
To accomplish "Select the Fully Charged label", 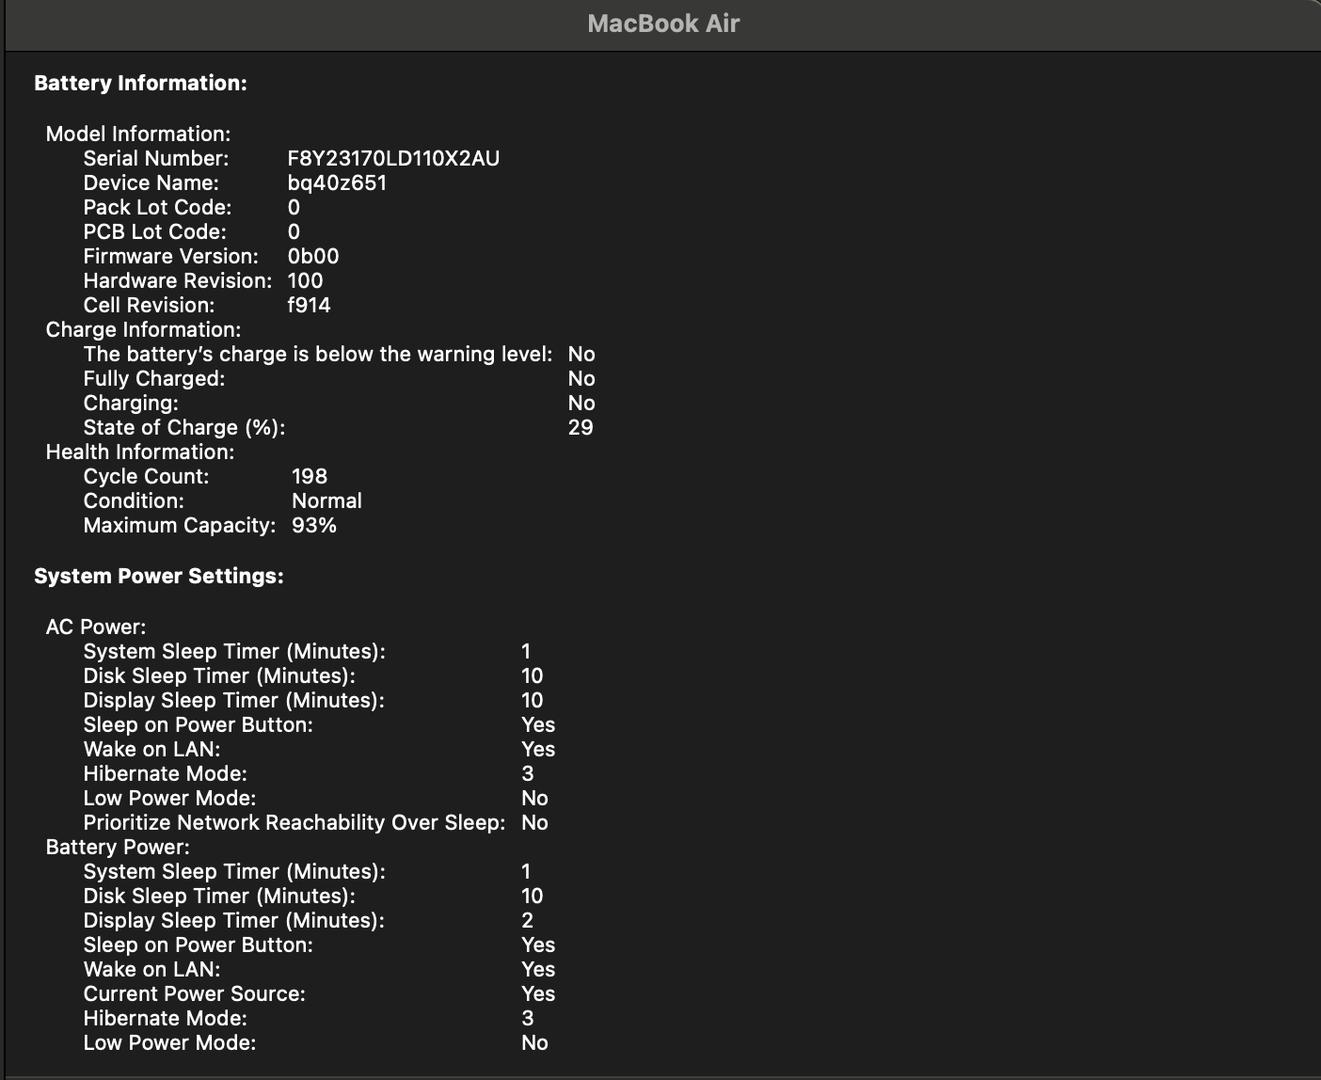I will point(154,378).
